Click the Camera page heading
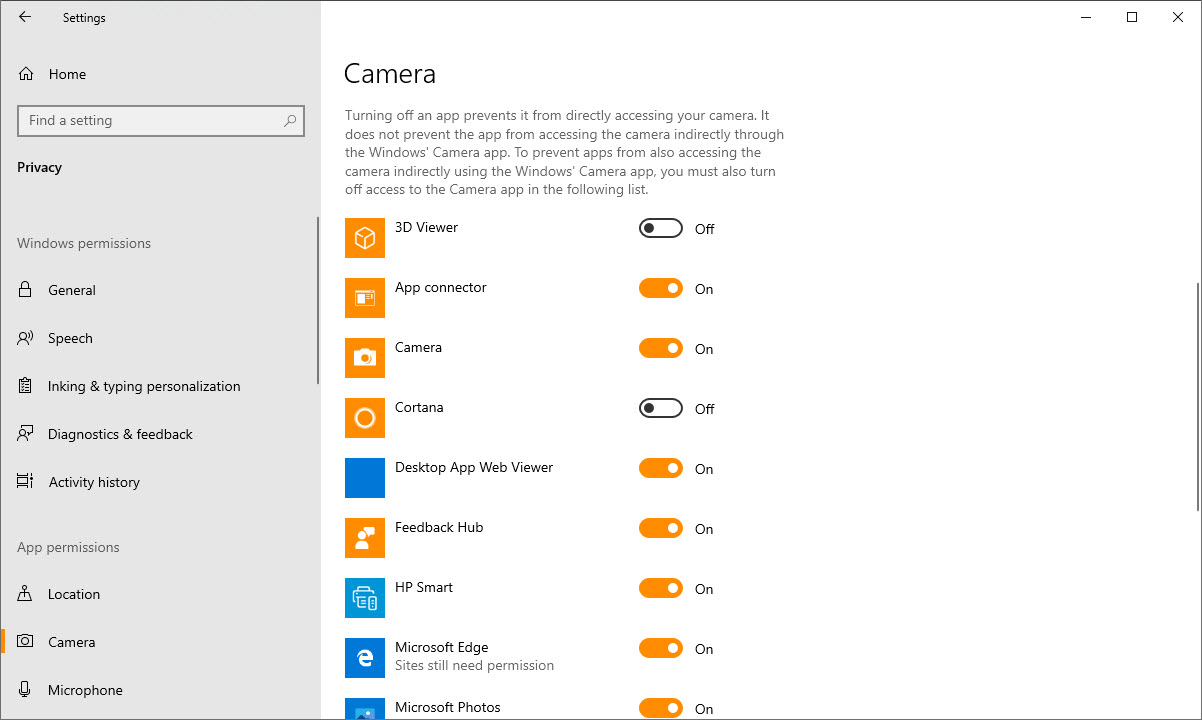The height and width of the screenshot is (720, 1202). coord(390,73)
